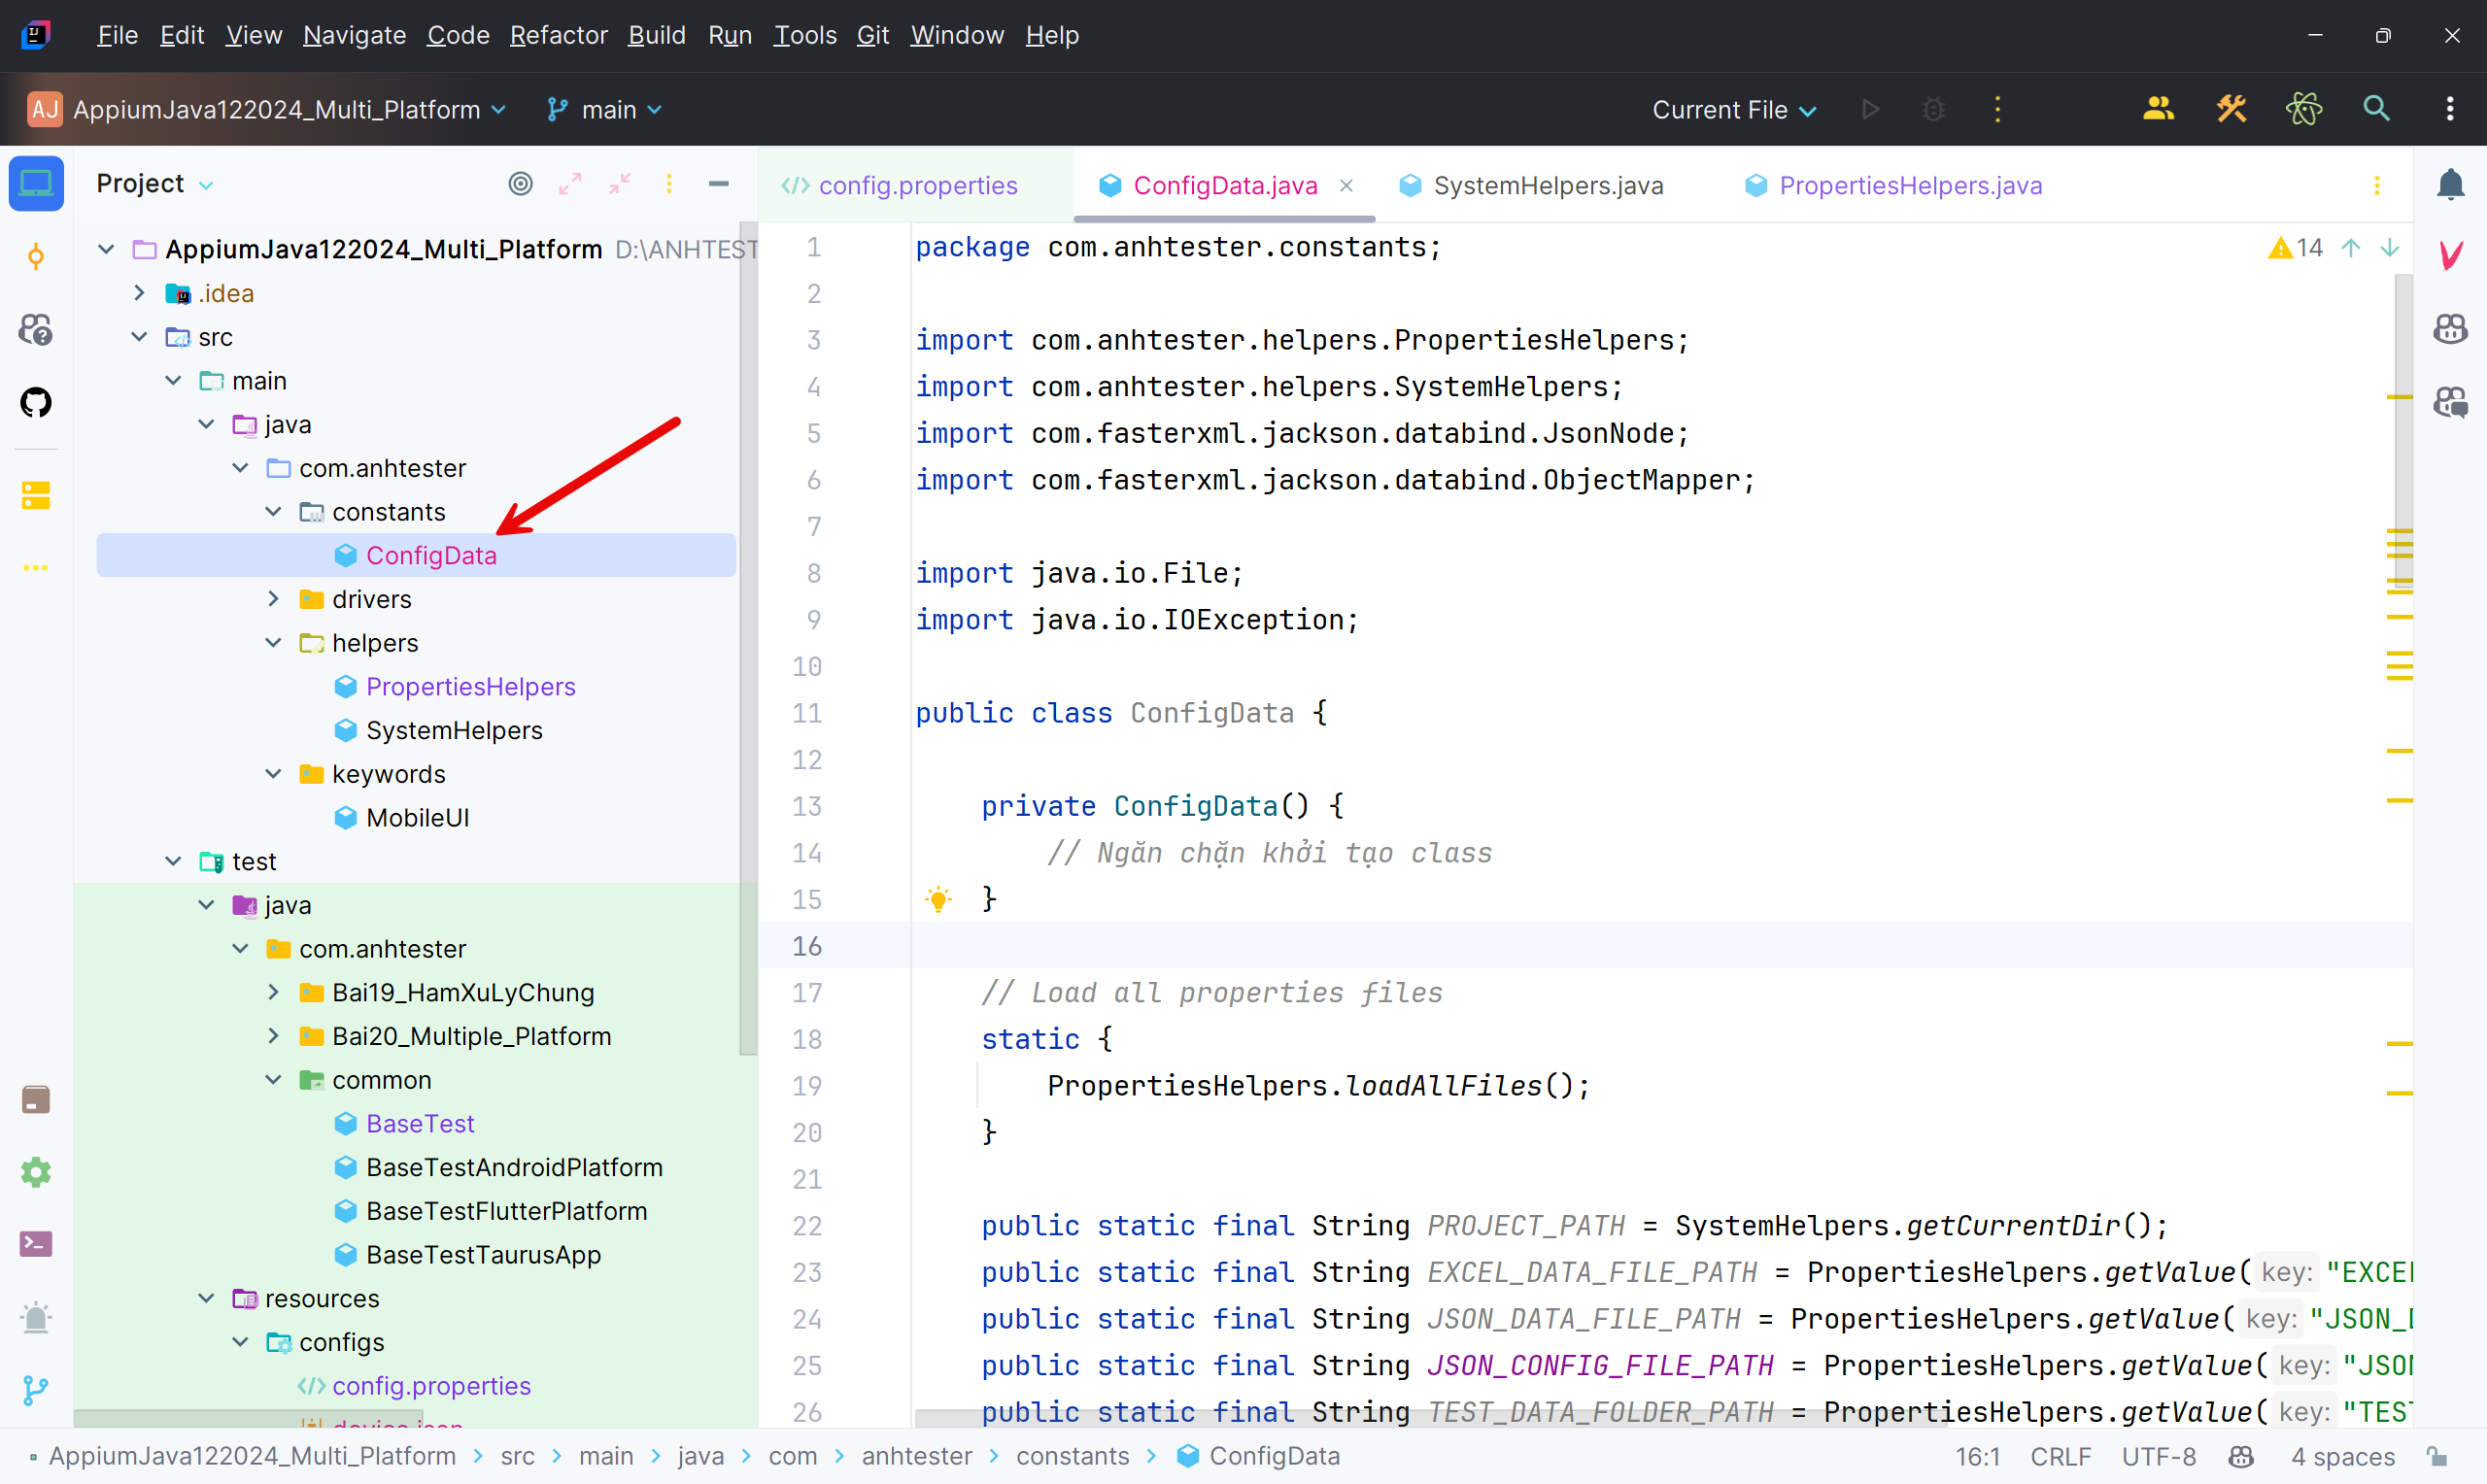Collapse the constants package

(x=273, y=512)
